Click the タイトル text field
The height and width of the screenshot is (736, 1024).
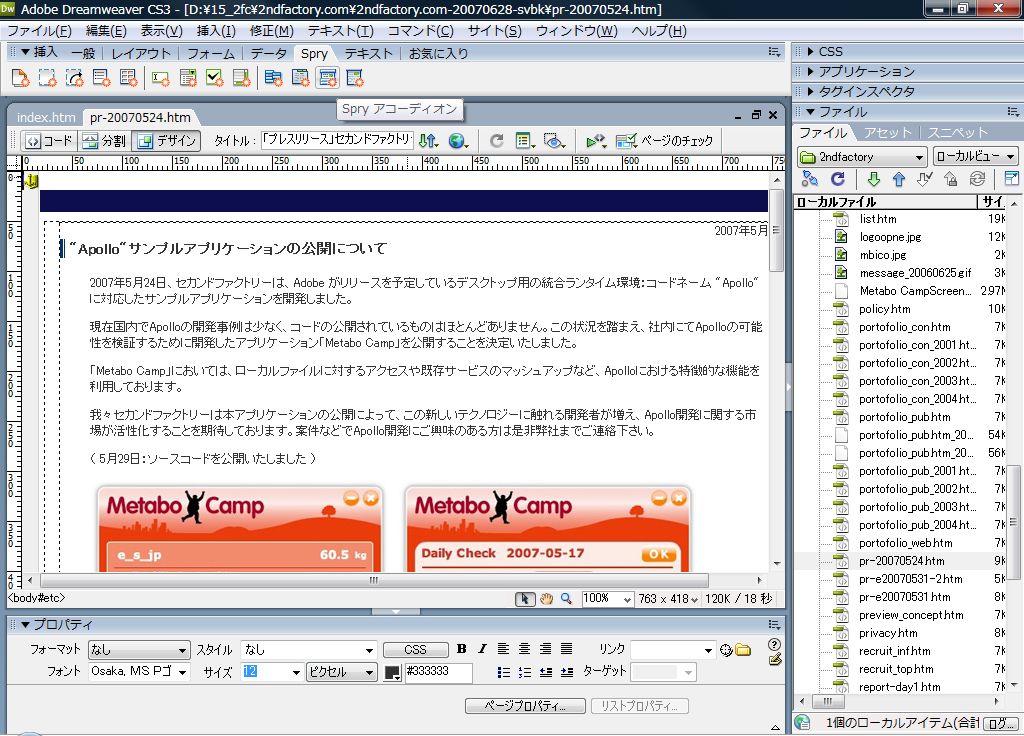[x=337, y=140]
